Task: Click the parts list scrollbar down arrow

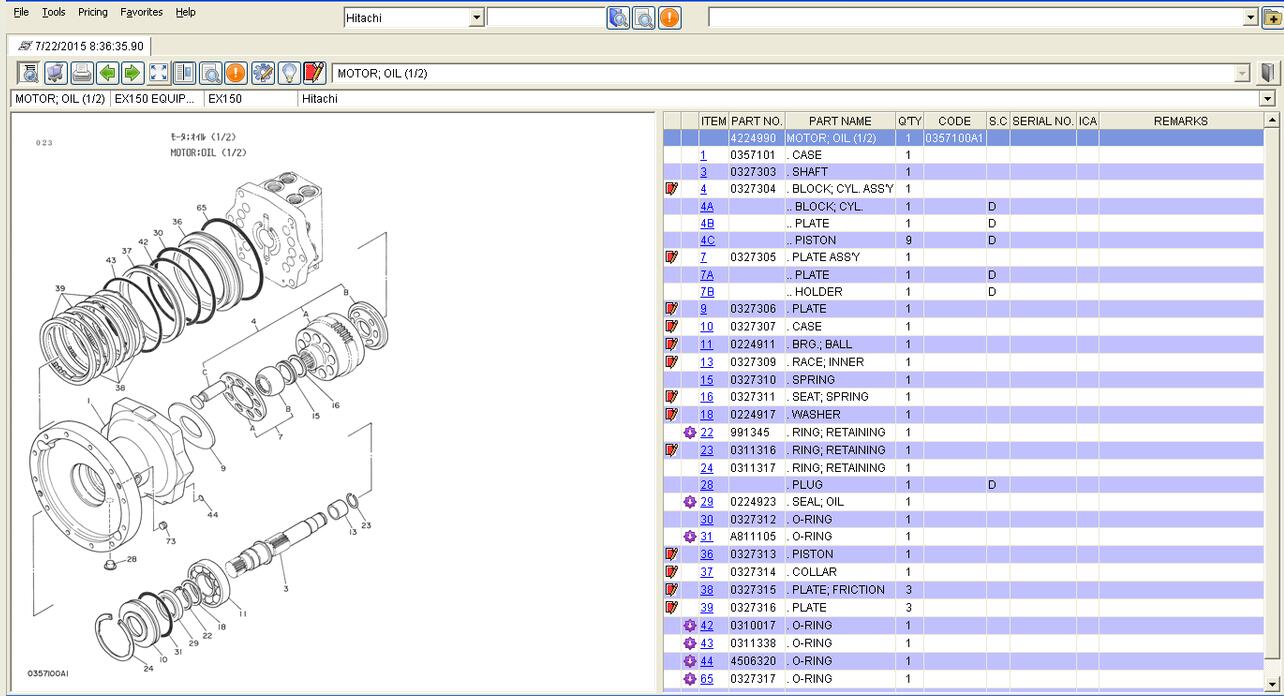Action: pos(1272,683)
